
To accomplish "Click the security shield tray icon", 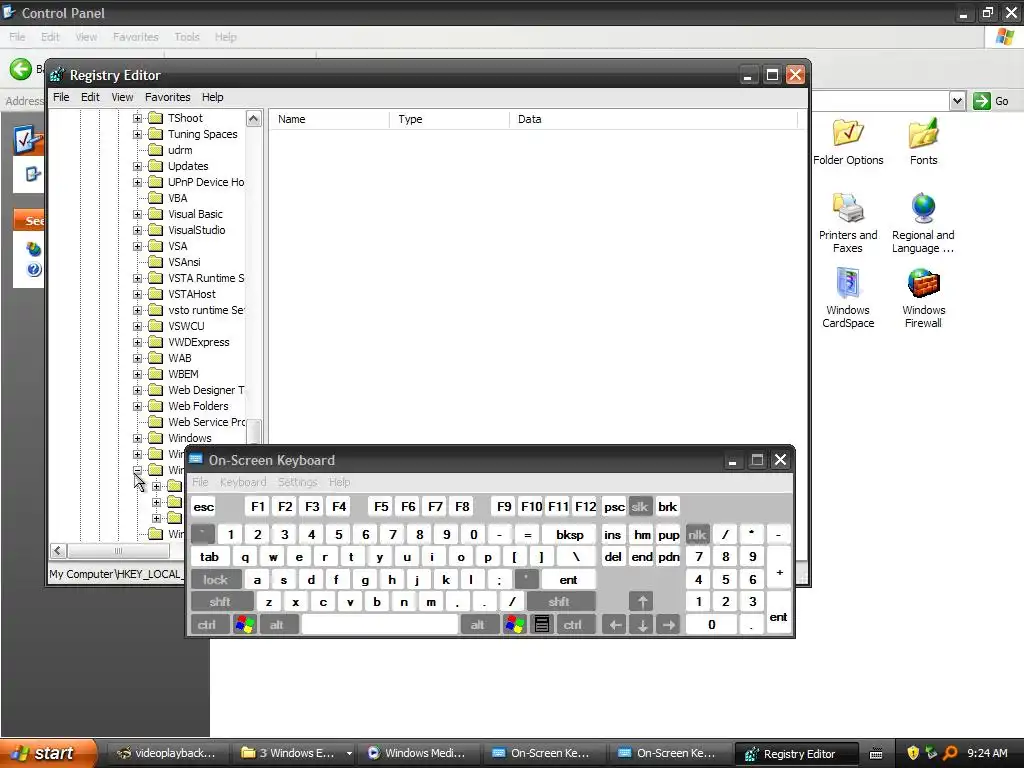I will 913,753.
